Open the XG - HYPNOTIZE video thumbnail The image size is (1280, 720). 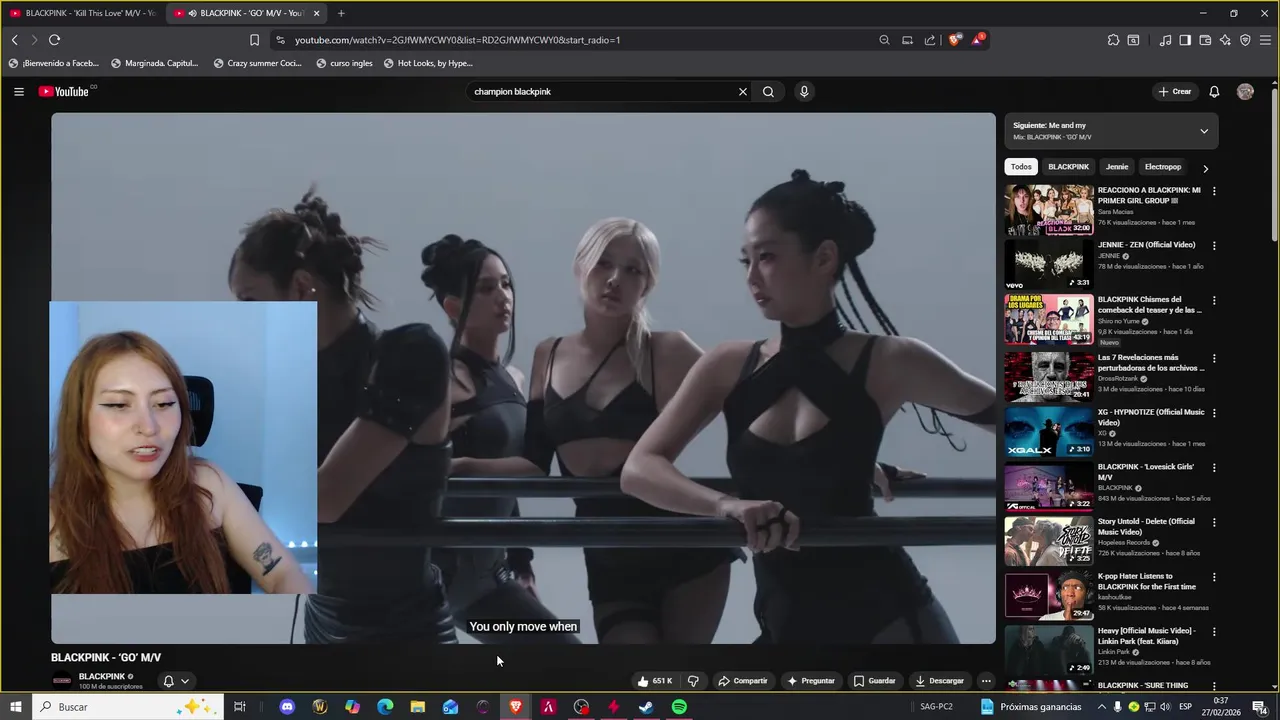pyautogui.click(x=1049, y=431)
